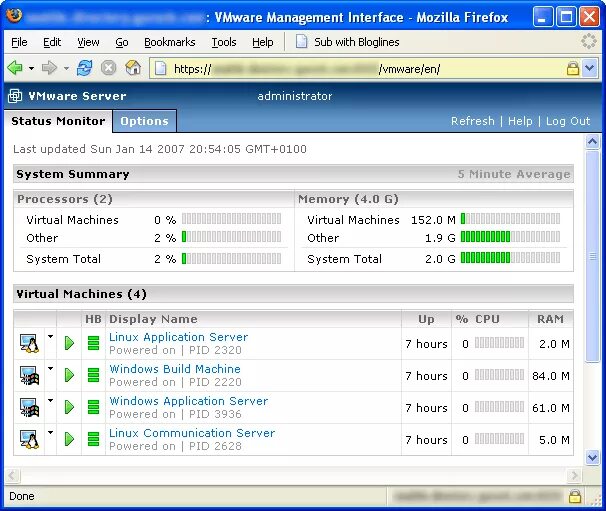
Task: Click the heartbeat indicator for Linux Communication Server
Action: (93, 439)
